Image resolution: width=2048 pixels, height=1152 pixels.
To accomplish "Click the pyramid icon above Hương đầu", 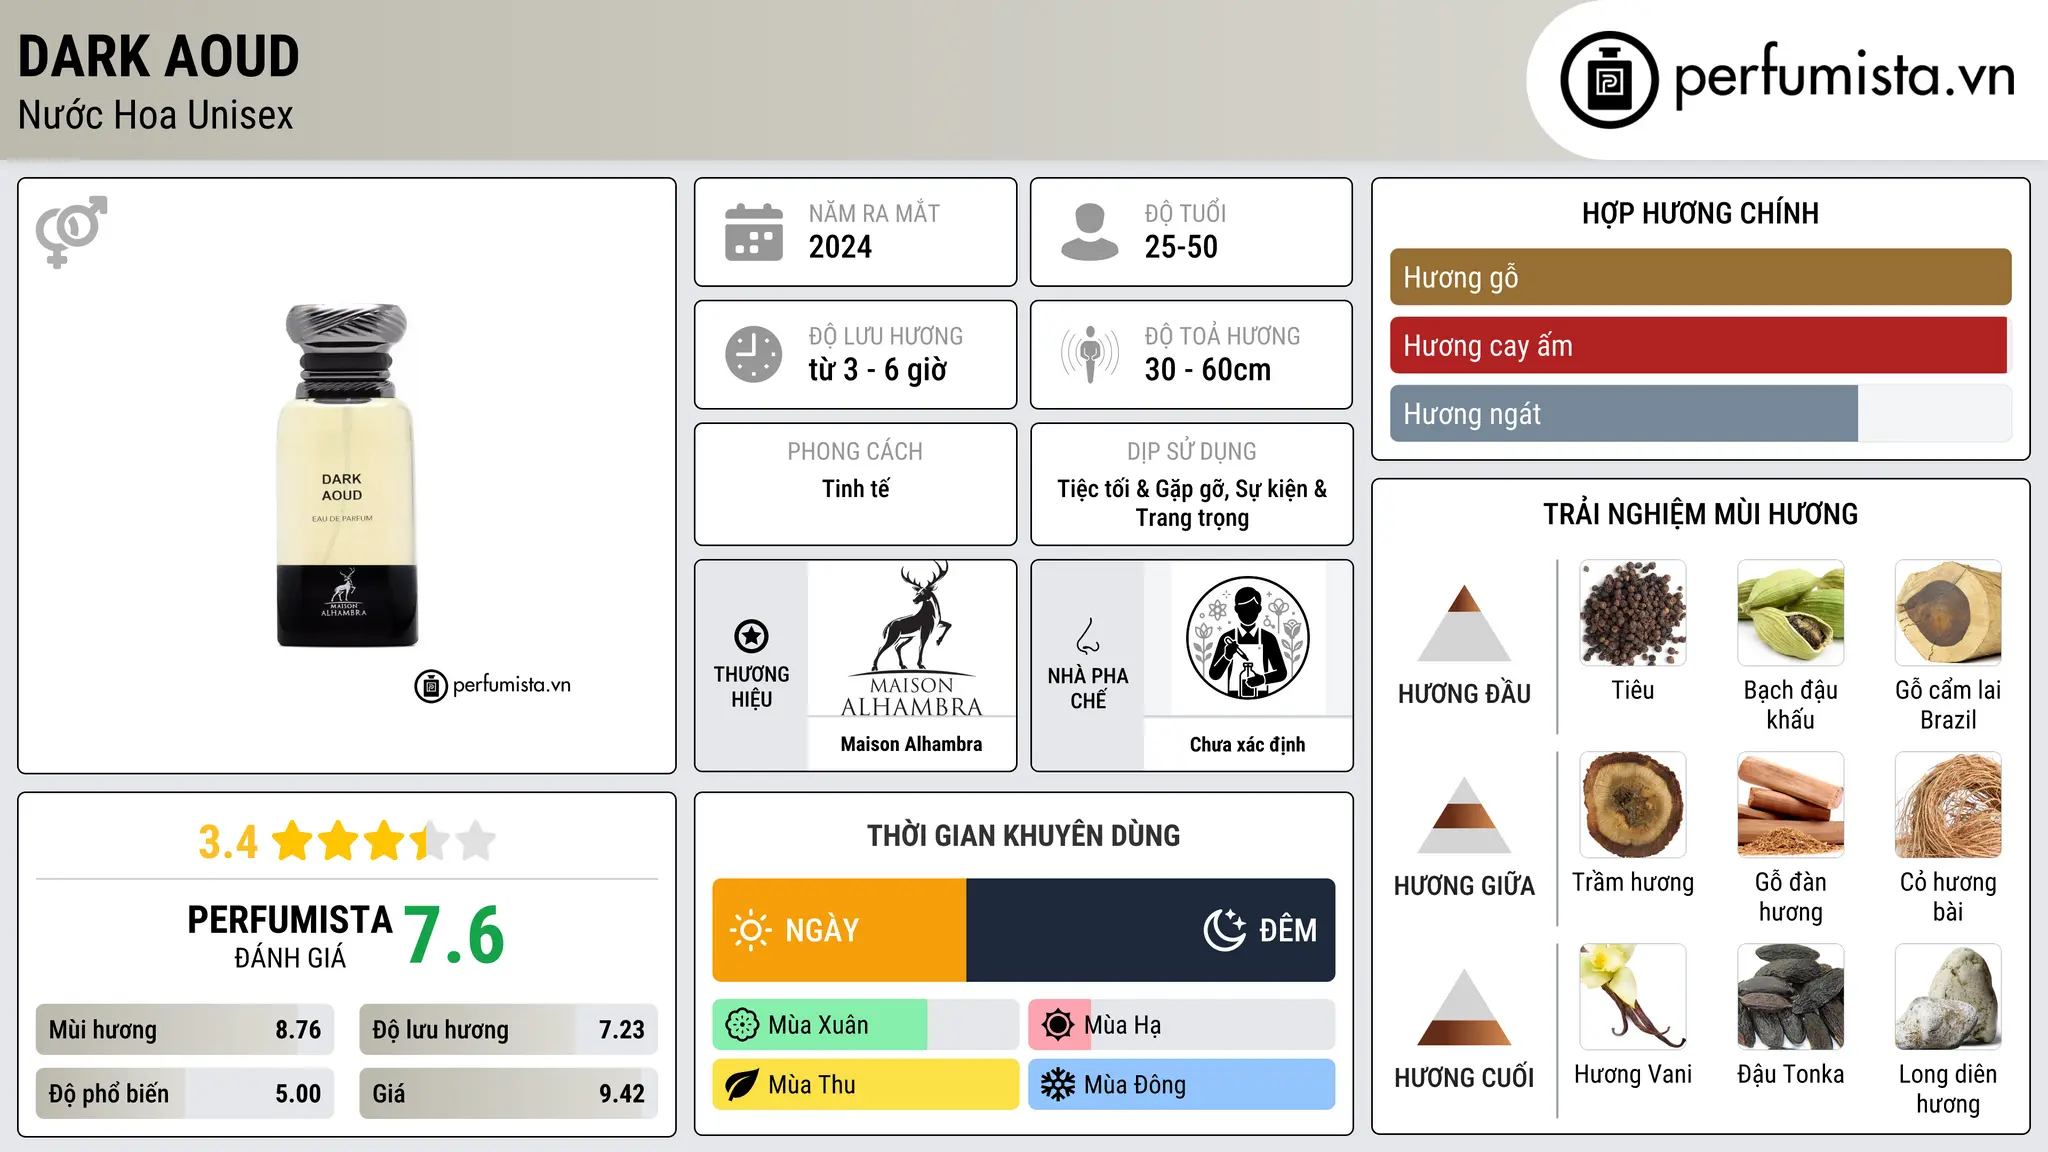I will pyautogui.click(x=1465, y=623).
